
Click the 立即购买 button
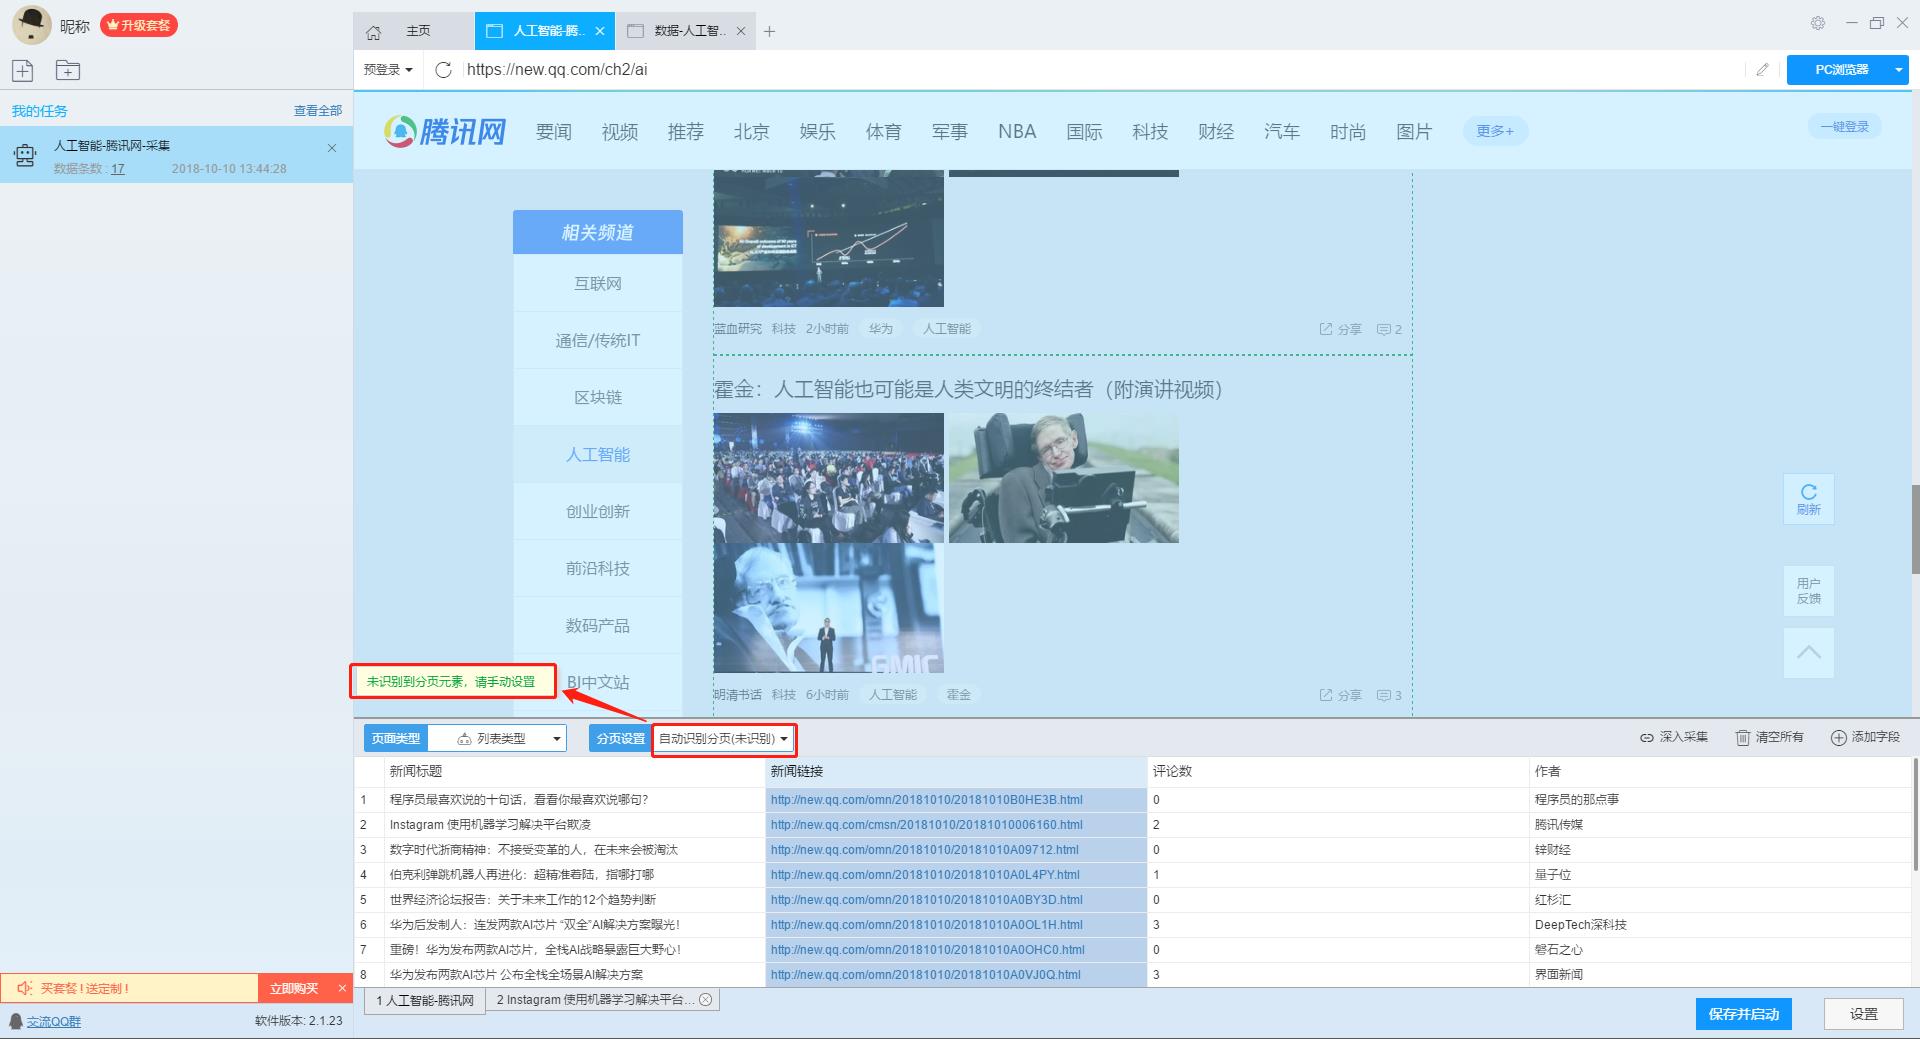point(294,988)
